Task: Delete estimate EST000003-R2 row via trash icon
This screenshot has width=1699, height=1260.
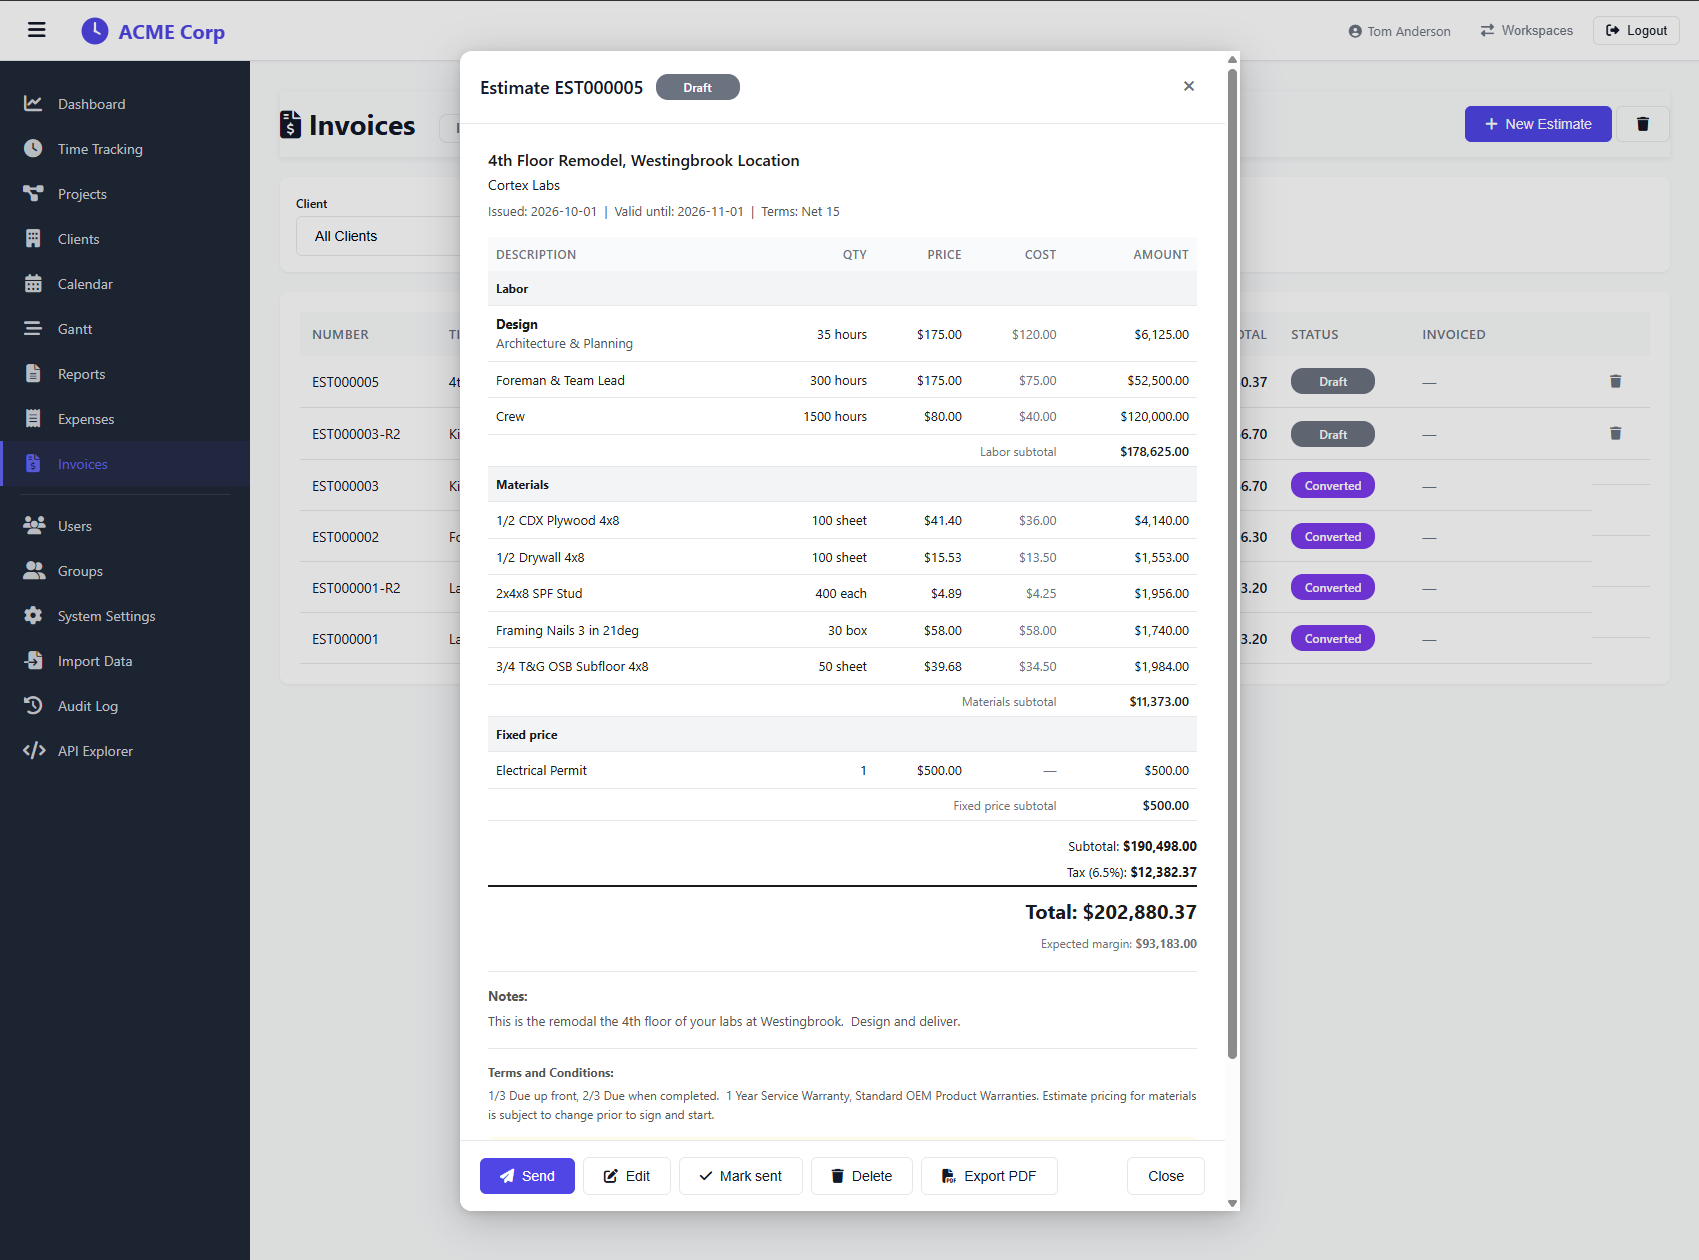Action: click(x=1615, y=433)
